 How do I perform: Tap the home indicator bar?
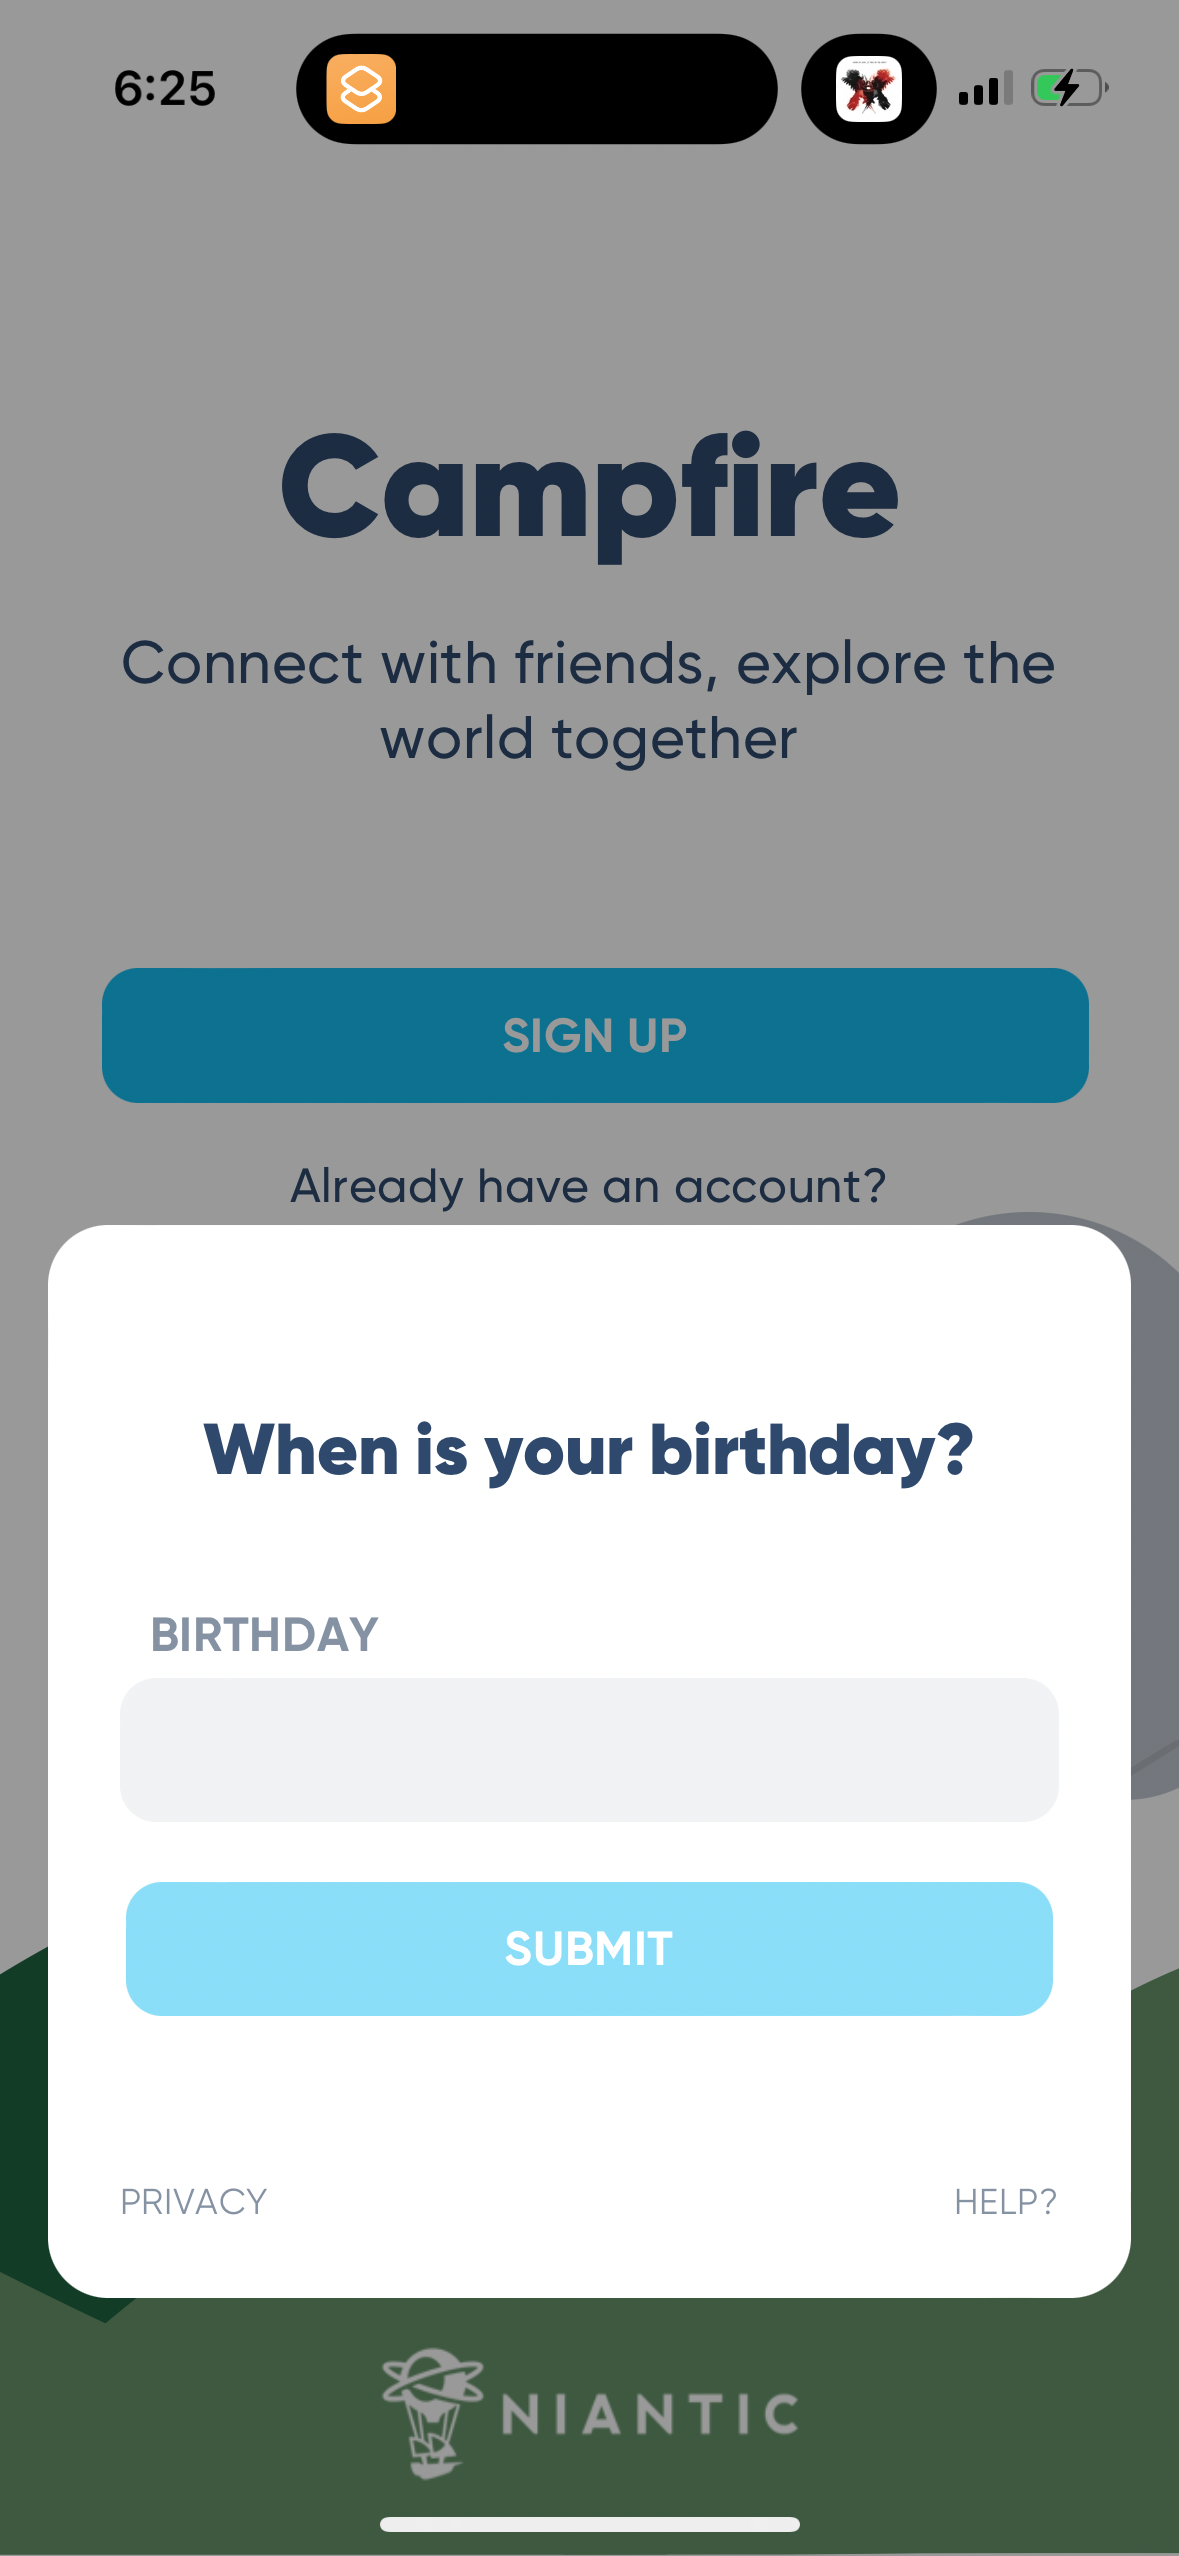coord(589,2524)
